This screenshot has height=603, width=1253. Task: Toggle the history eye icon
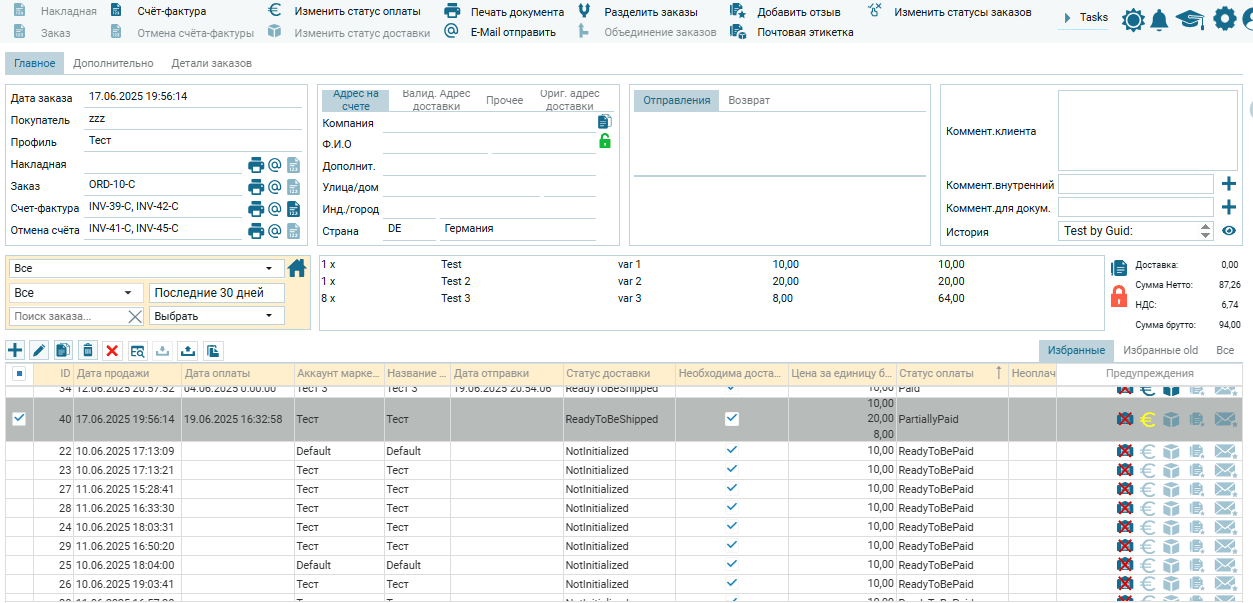point(1229,231)
